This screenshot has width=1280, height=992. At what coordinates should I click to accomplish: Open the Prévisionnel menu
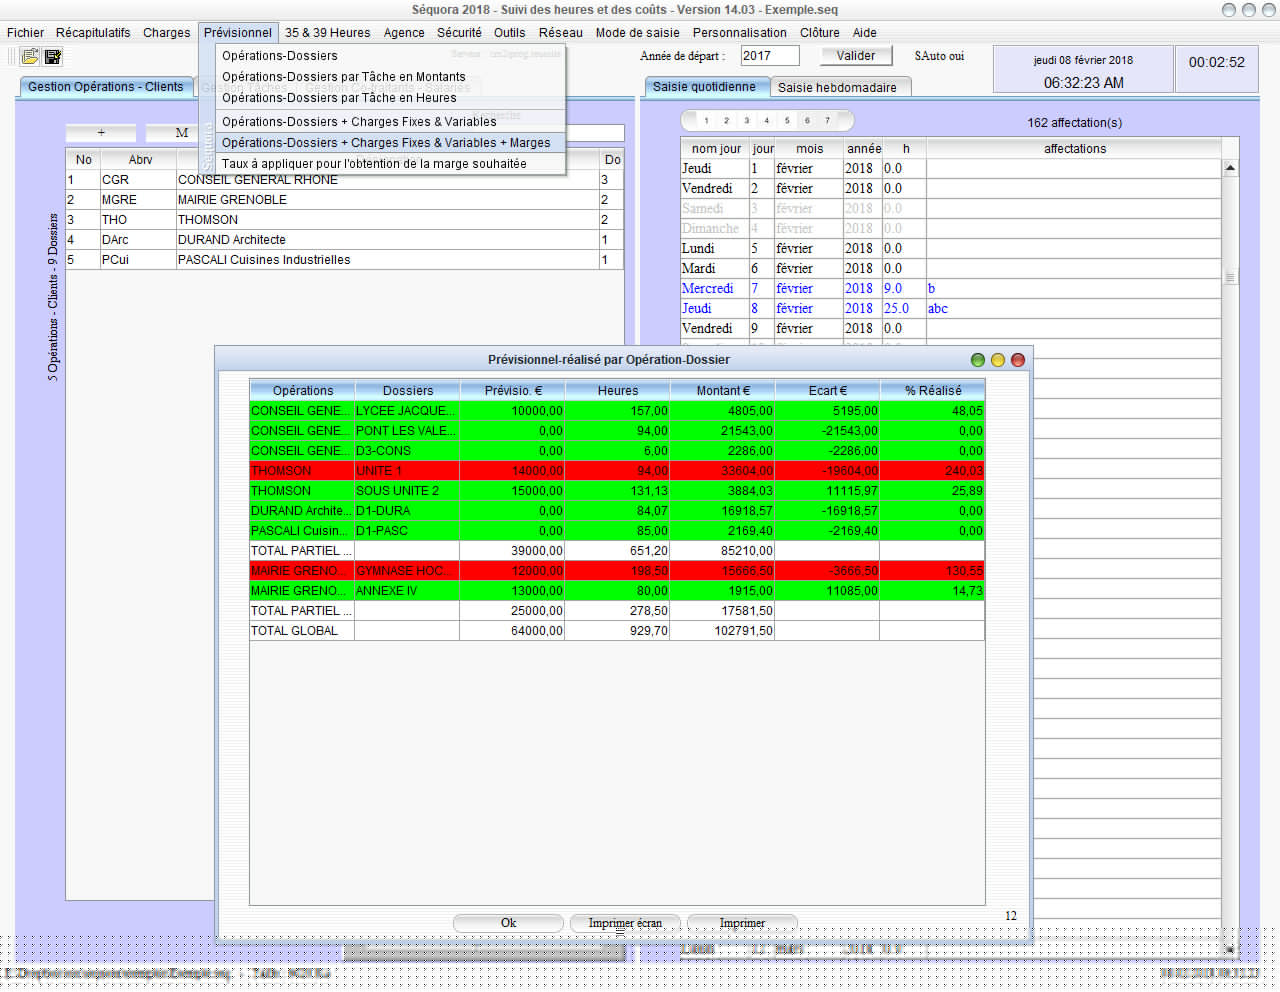[x=238, y=33]
